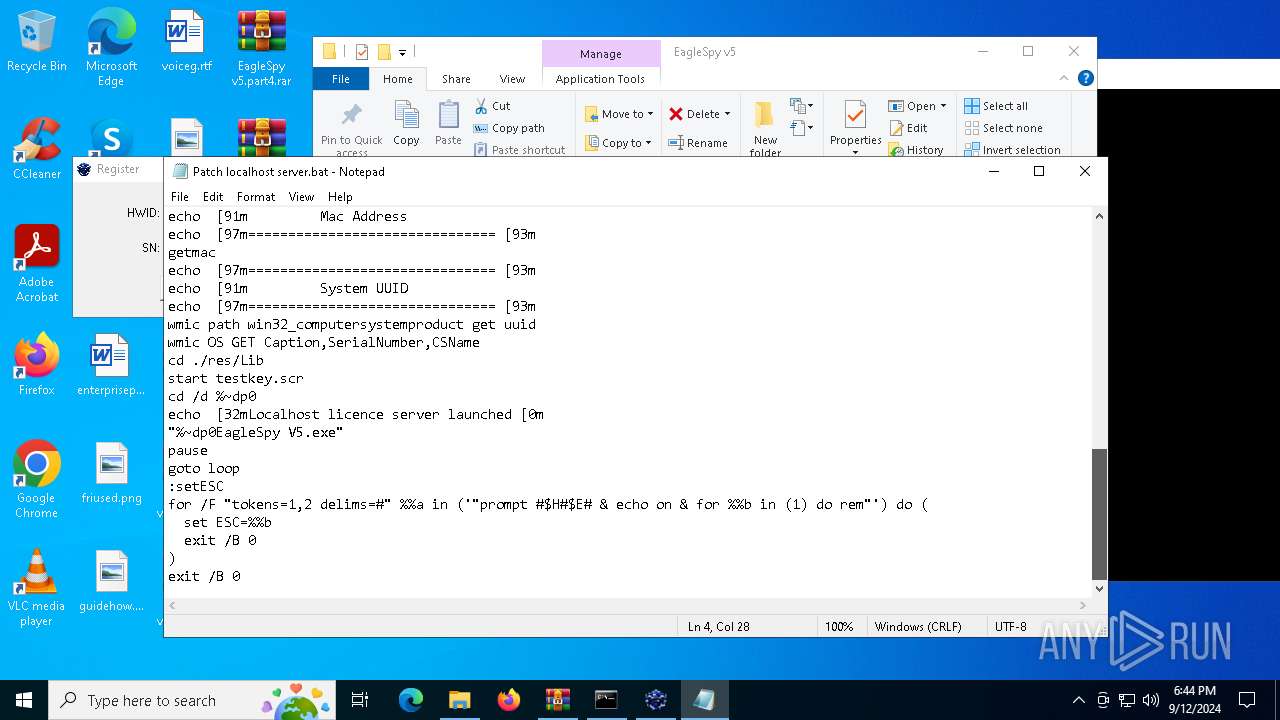Click Edit in Explorer ribbon
1280x720 pixels.
coord(908,128)
